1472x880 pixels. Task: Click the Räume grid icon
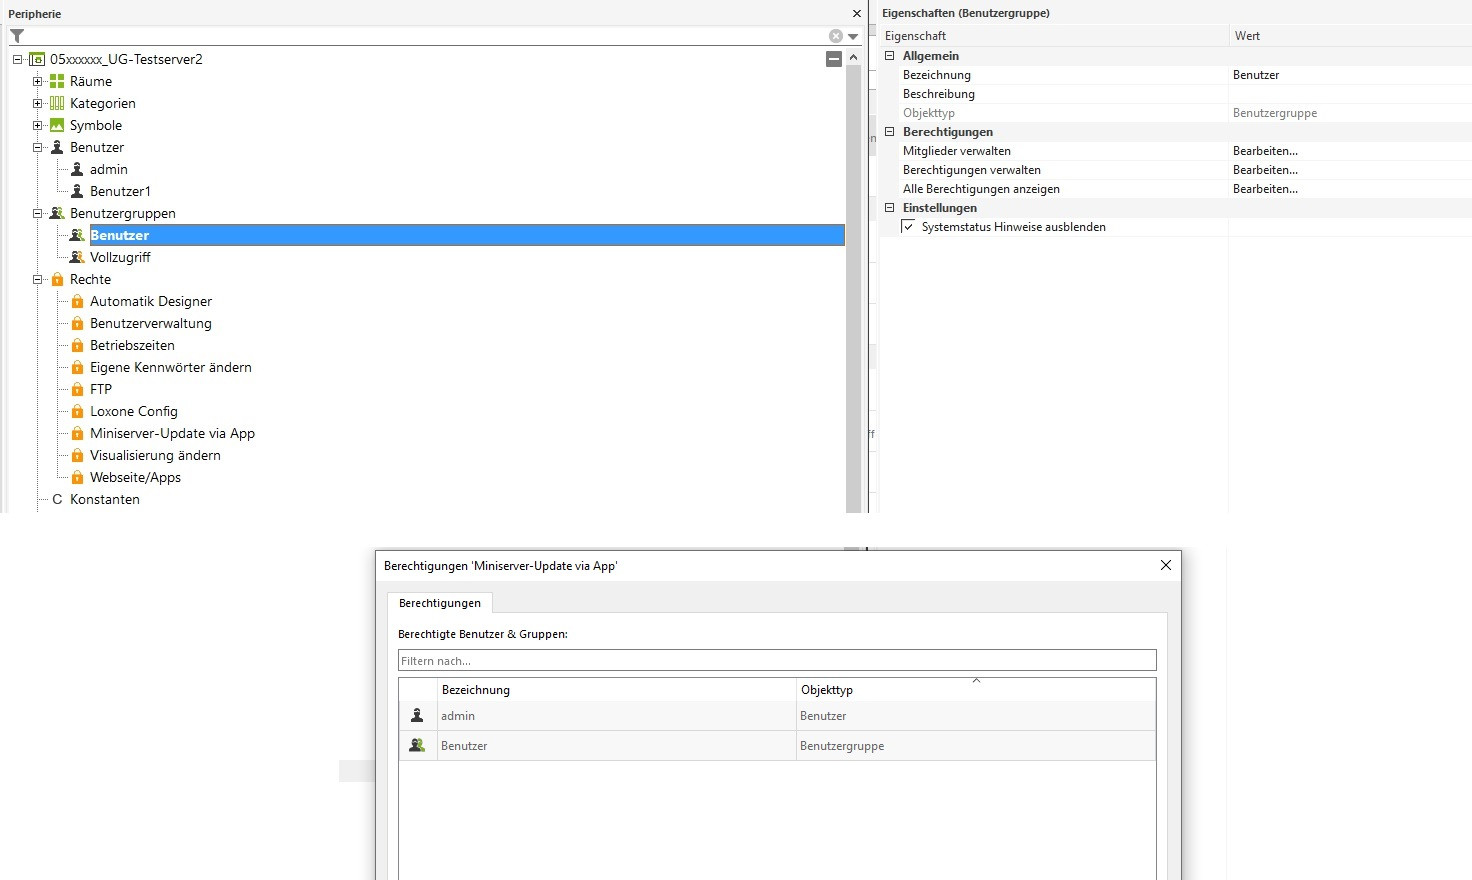[x=57, y=81]
